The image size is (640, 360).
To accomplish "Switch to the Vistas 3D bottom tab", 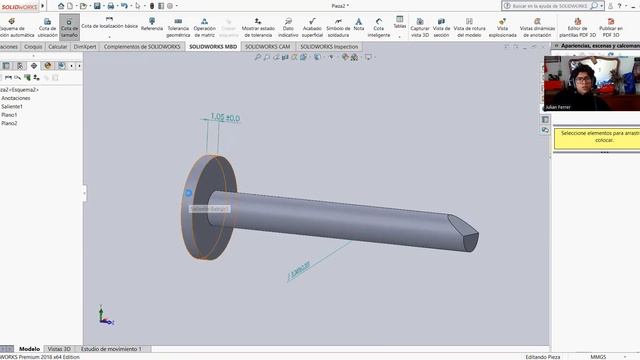I will (x=59, y=349).
